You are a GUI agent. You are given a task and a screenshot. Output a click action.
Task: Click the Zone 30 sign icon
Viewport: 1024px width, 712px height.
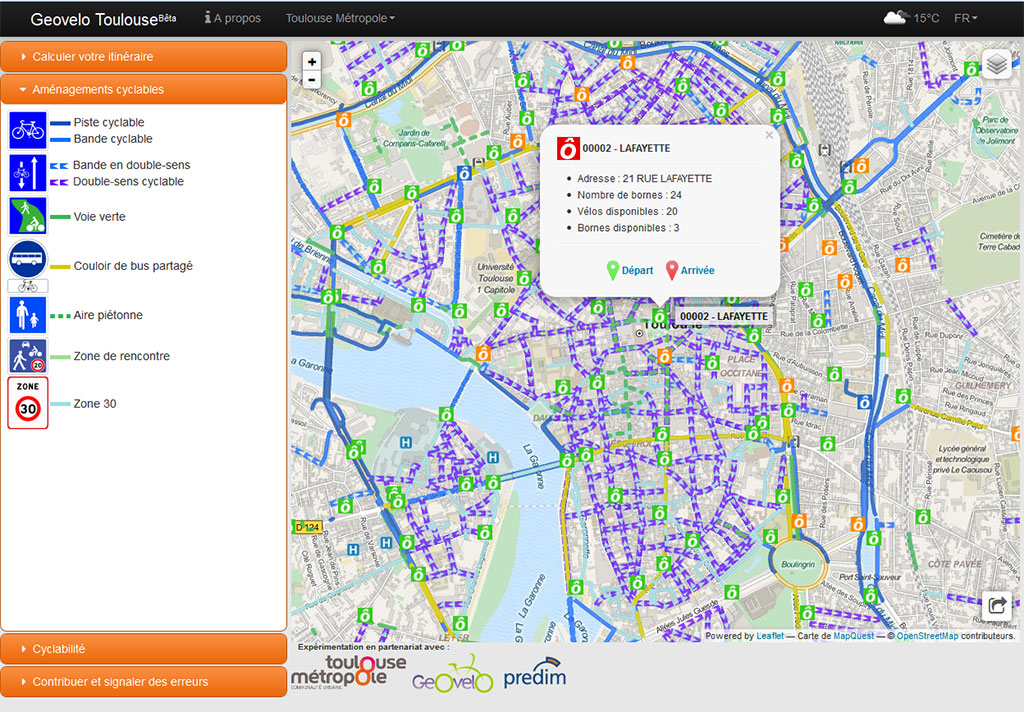pos(28,403)
